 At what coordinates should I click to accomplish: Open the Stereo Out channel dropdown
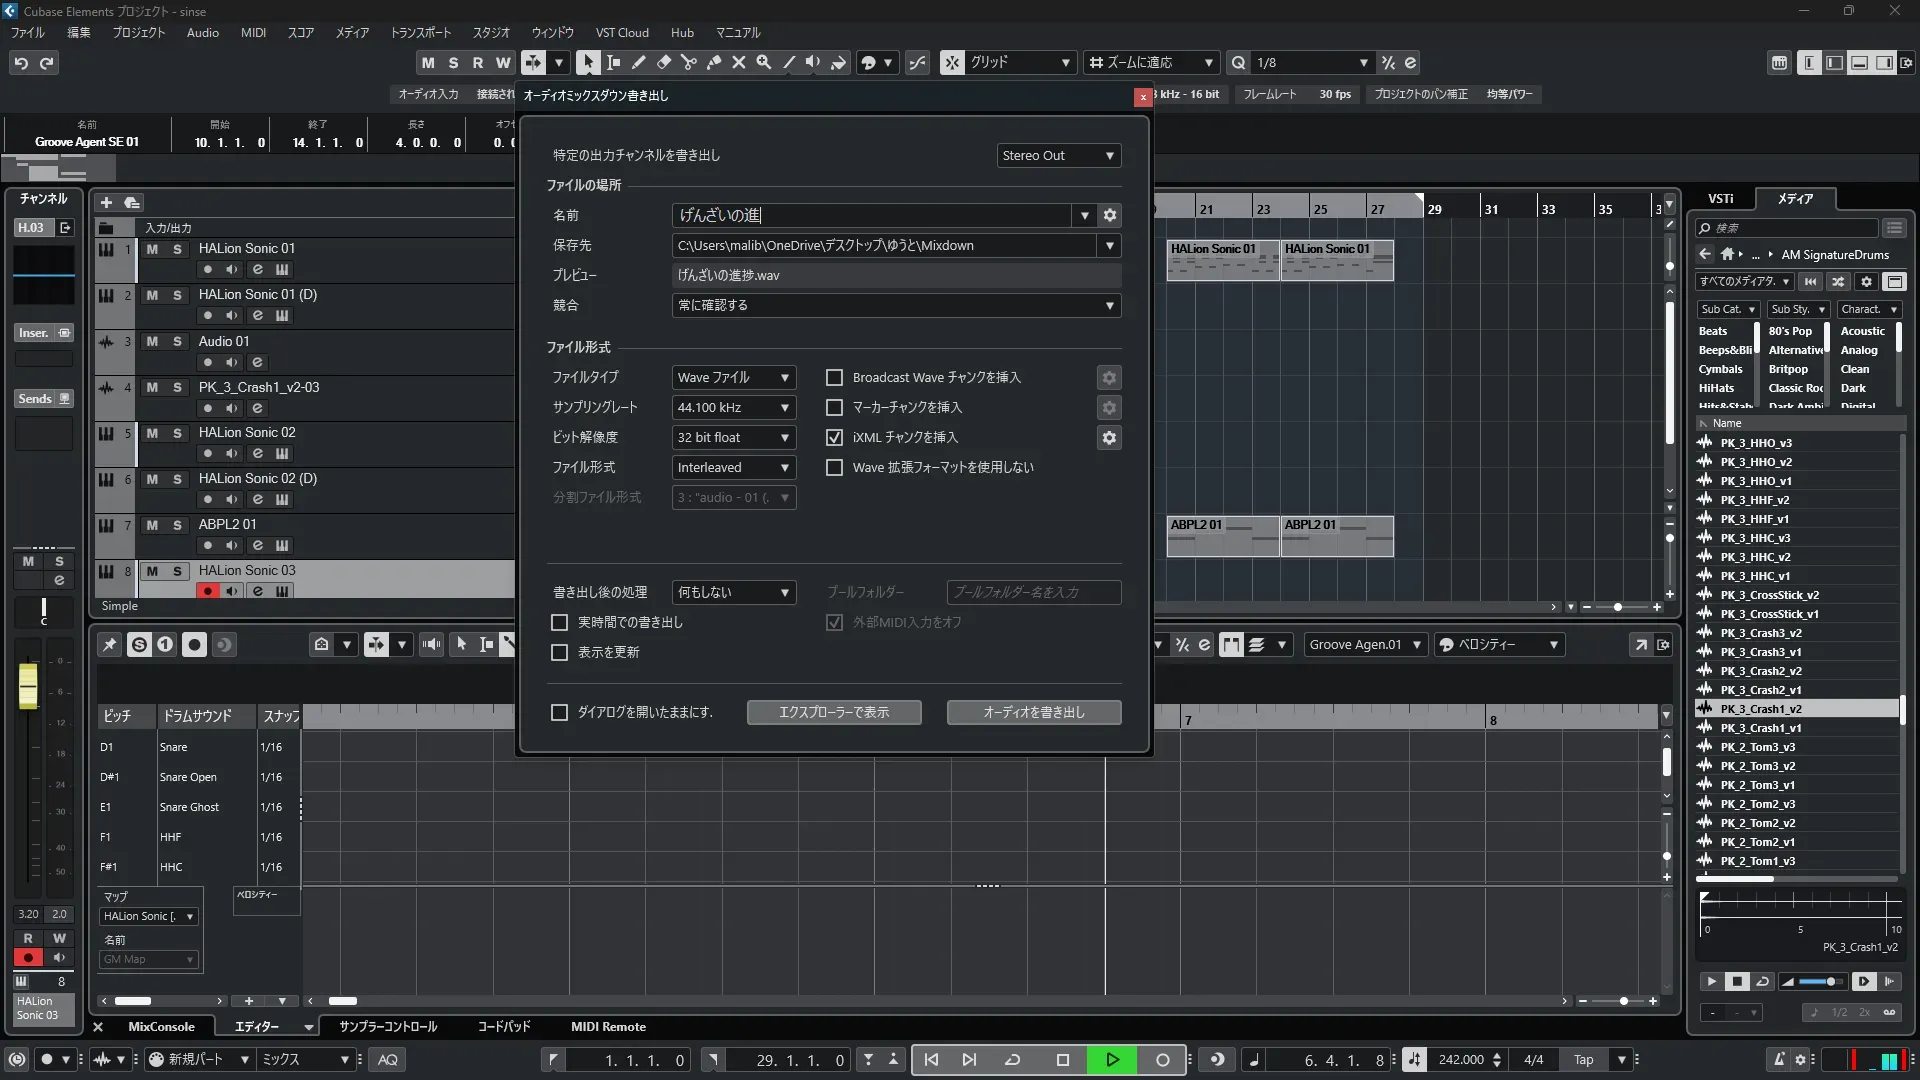tap(1058, 156)
